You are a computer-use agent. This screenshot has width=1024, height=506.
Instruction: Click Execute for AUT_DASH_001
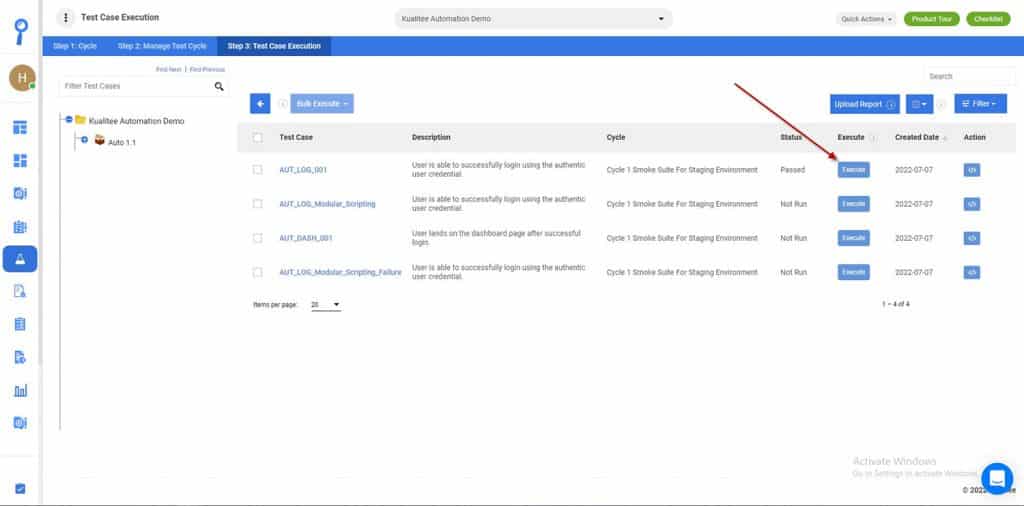pos(854,238)
